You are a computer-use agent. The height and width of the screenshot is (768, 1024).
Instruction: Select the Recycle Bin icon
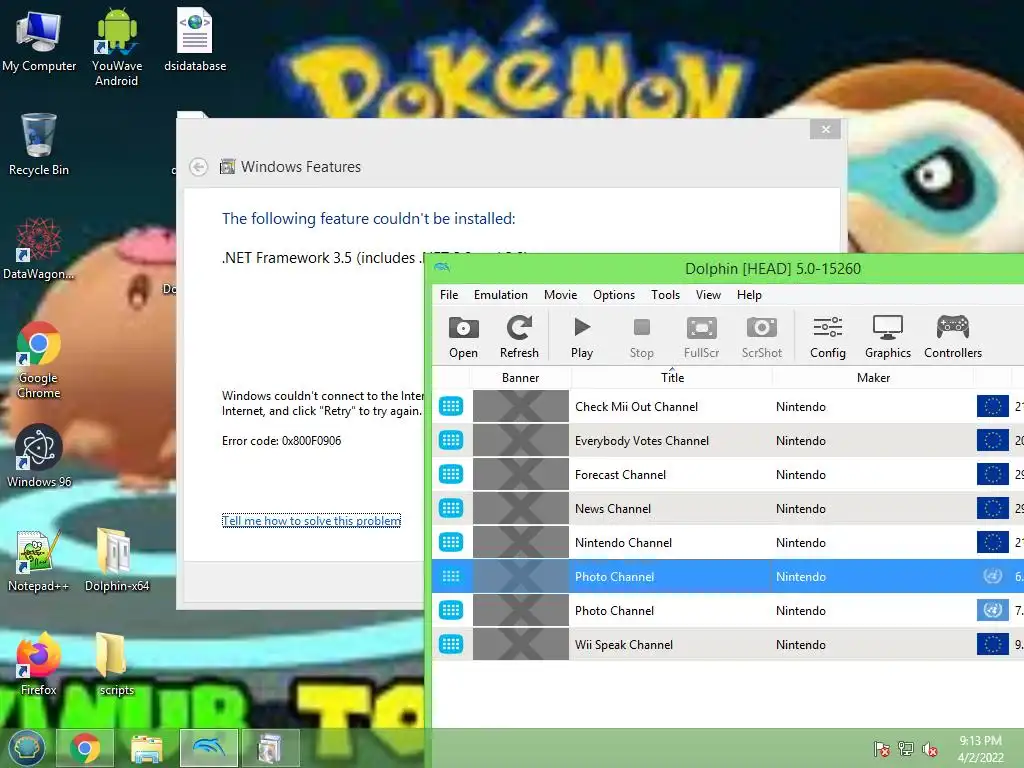(39, 145)
